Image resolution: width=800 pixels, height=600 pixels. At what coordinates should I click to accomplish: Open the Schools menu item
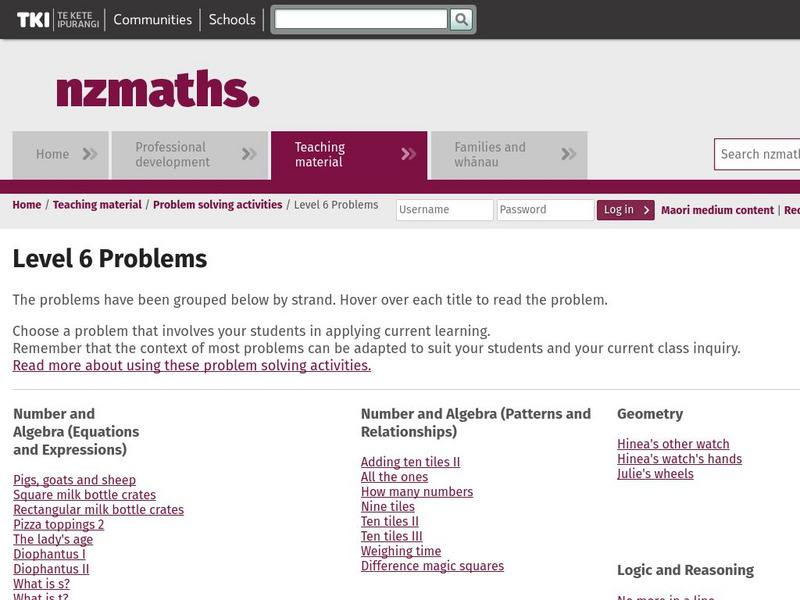click(232, 19)
